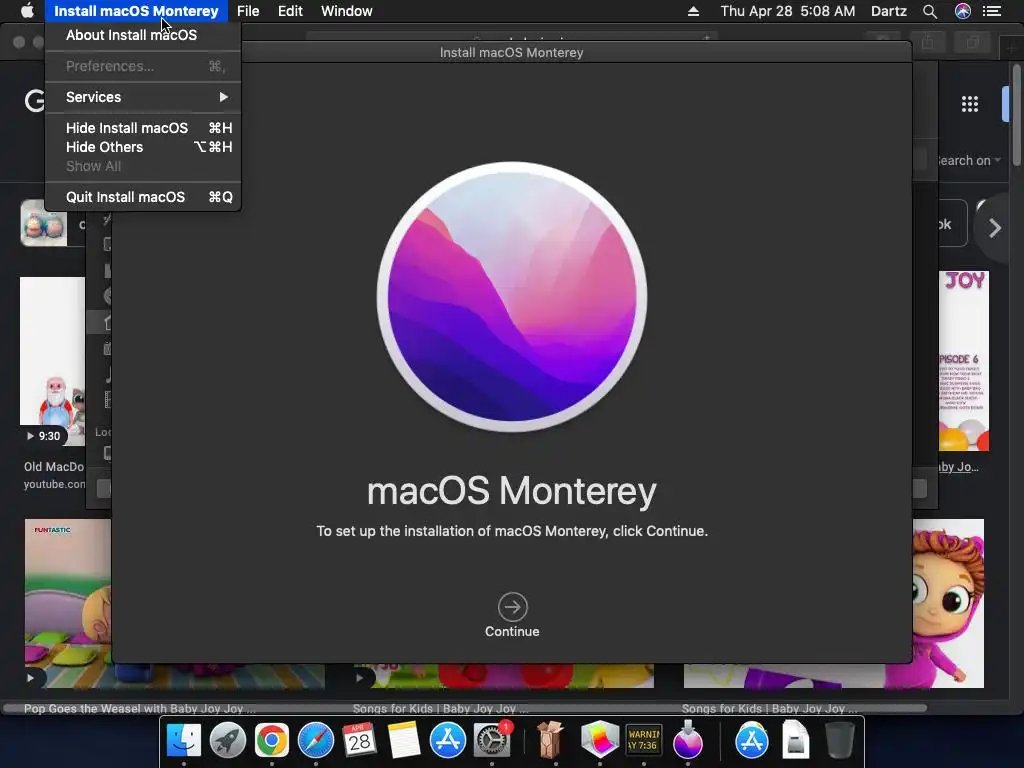Choose About Install macOS
1024x768 pixels.
[143, 35]
